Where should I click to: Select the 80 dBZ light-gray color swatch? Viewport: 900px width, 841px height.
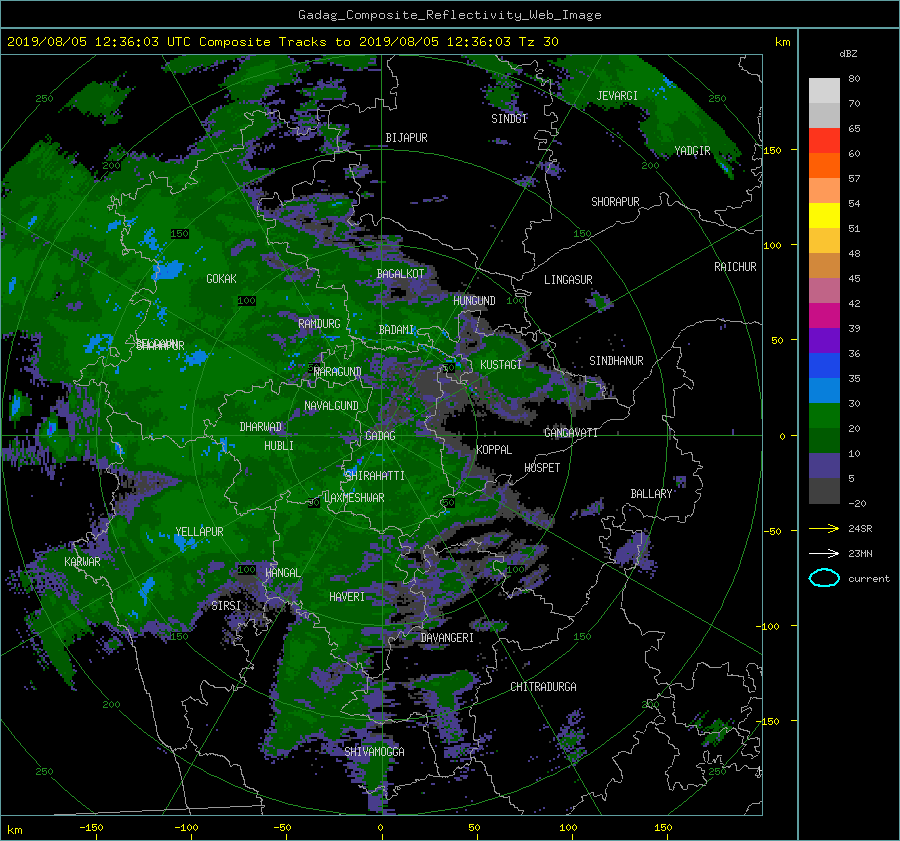(x=824, y=90)
